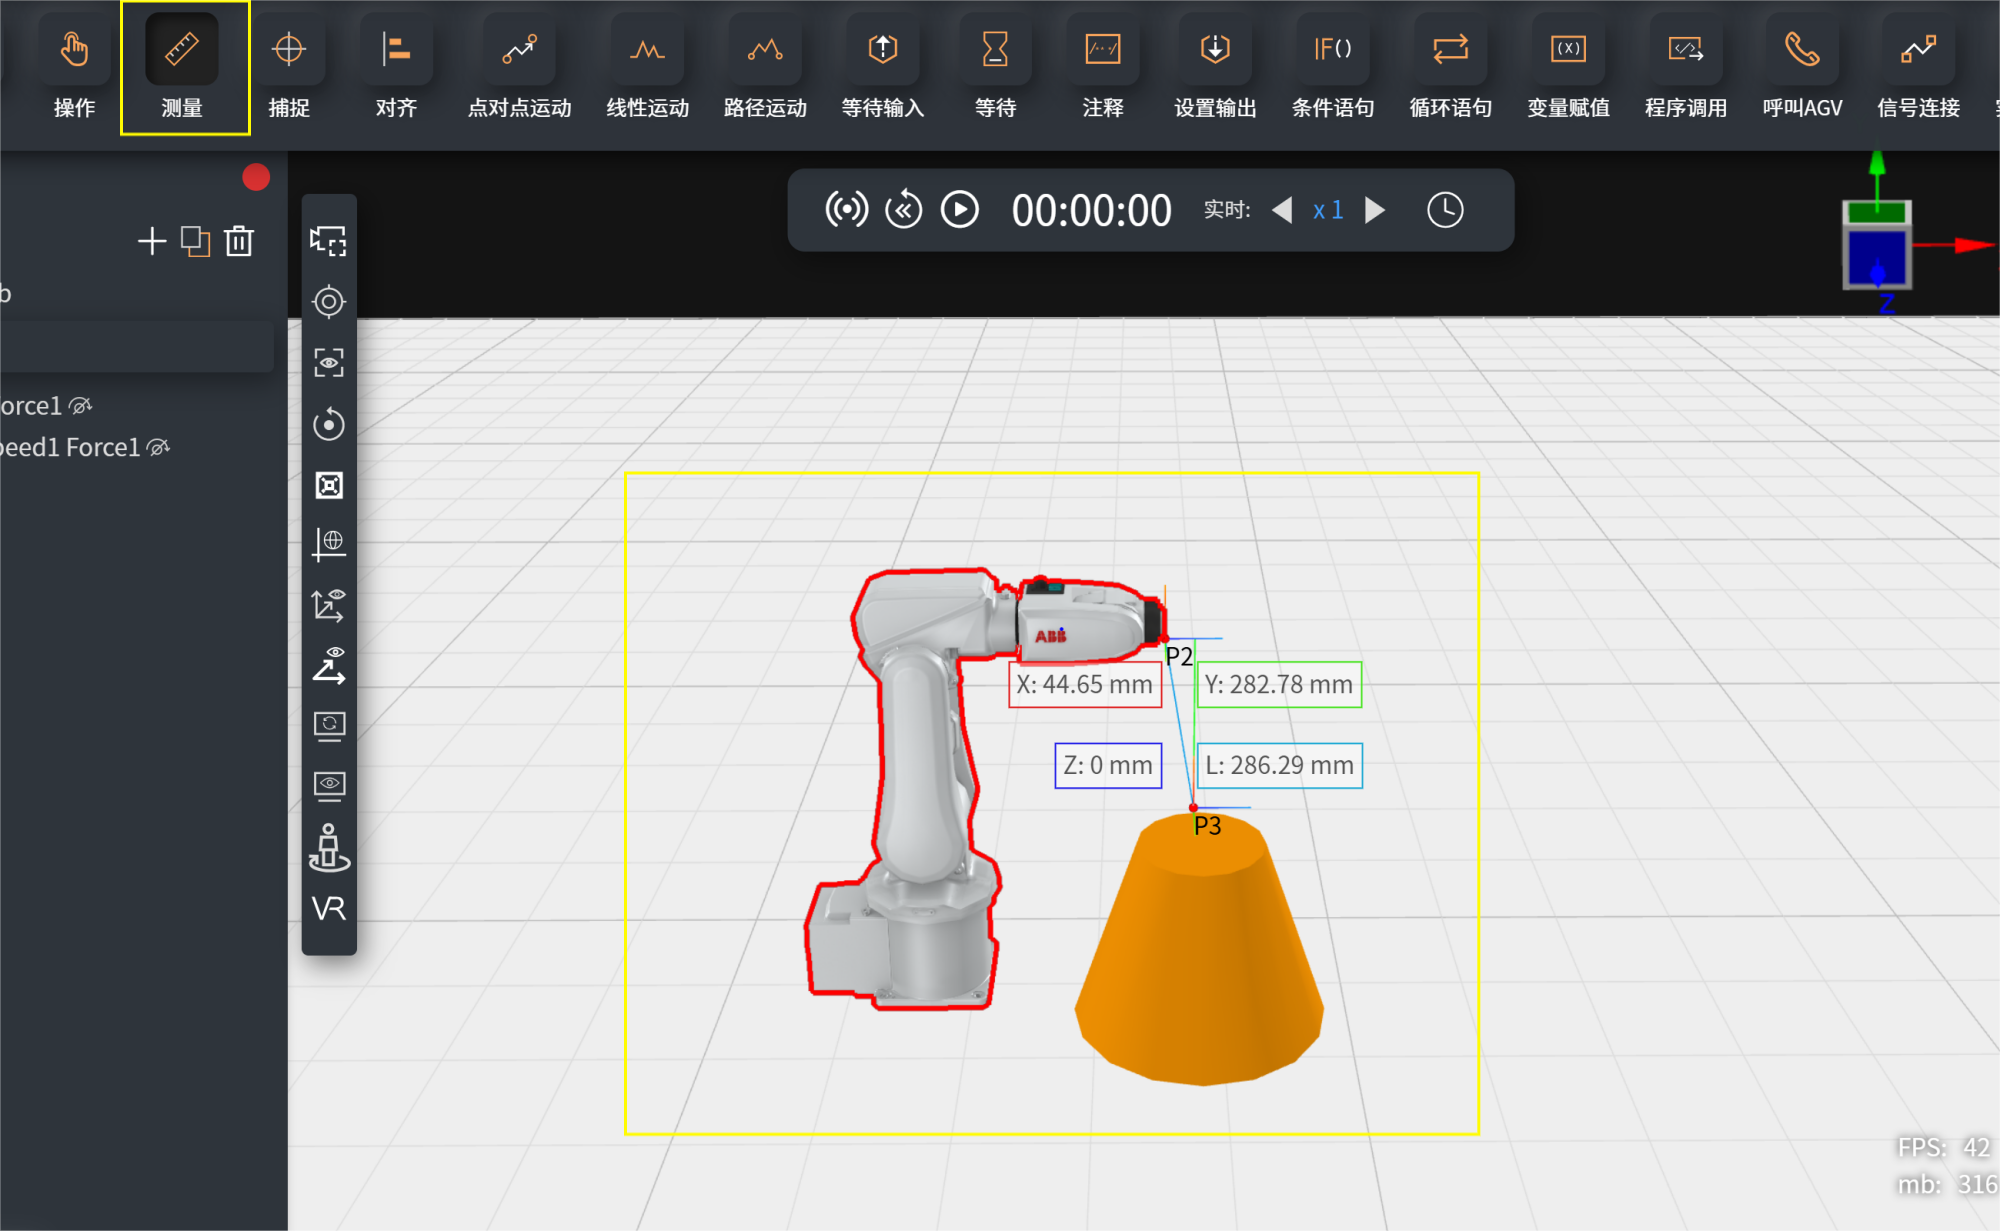
Task: Click the red record indicator
Action: [256, 177]
